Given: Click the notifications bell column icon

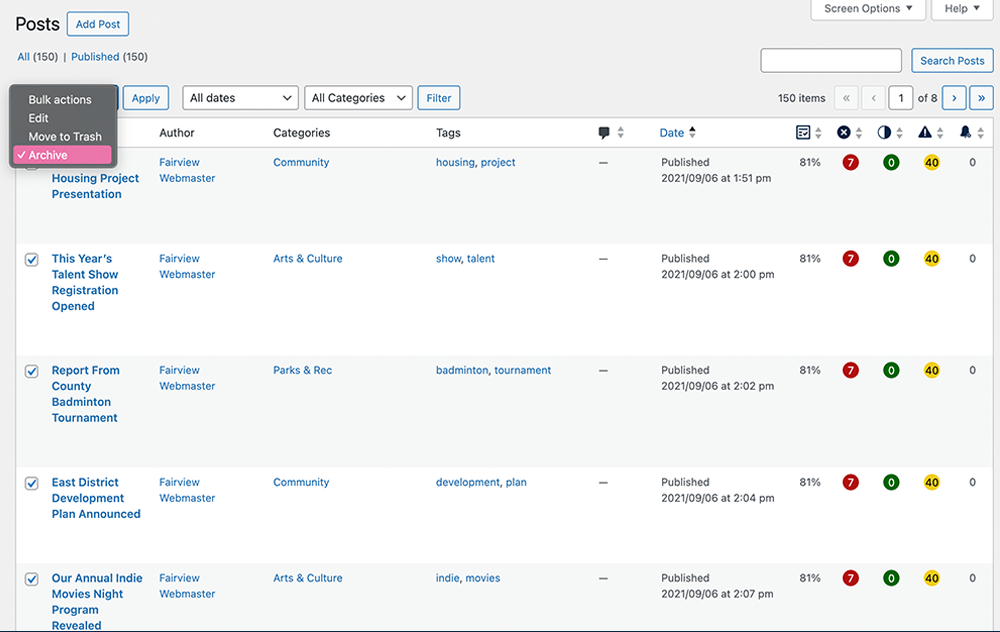Looking at the screenshot, I should pos(965,132).
